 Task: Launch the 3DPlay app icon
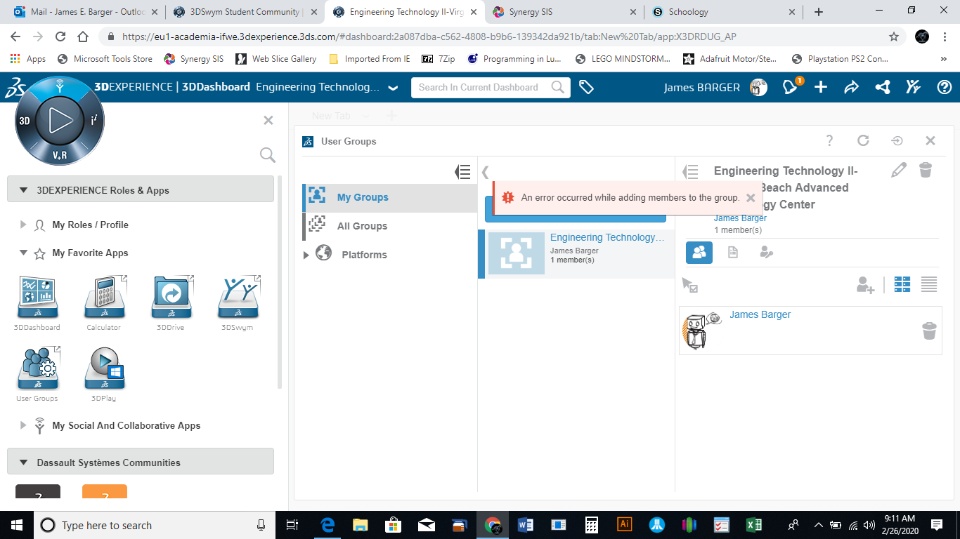[x=105, y=368]
